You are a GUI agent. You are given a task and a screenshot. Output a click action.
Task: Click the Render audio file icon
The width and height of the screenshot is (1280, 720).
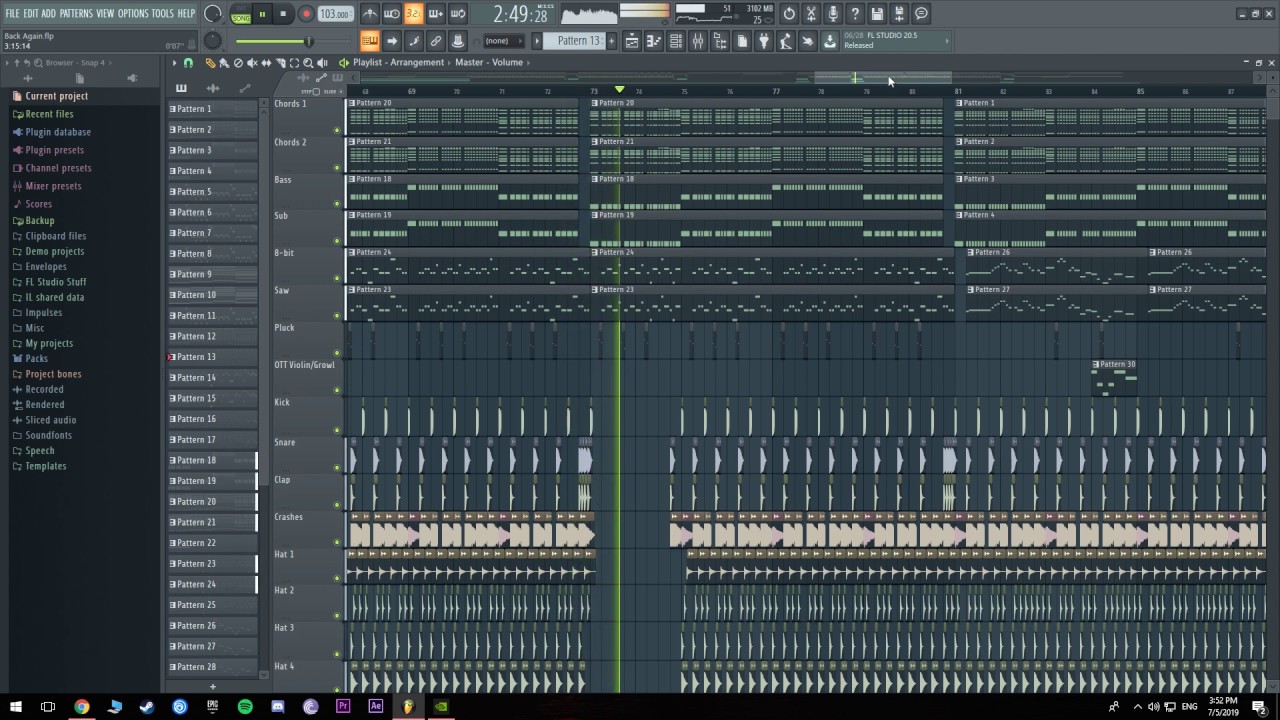(899, 14)
